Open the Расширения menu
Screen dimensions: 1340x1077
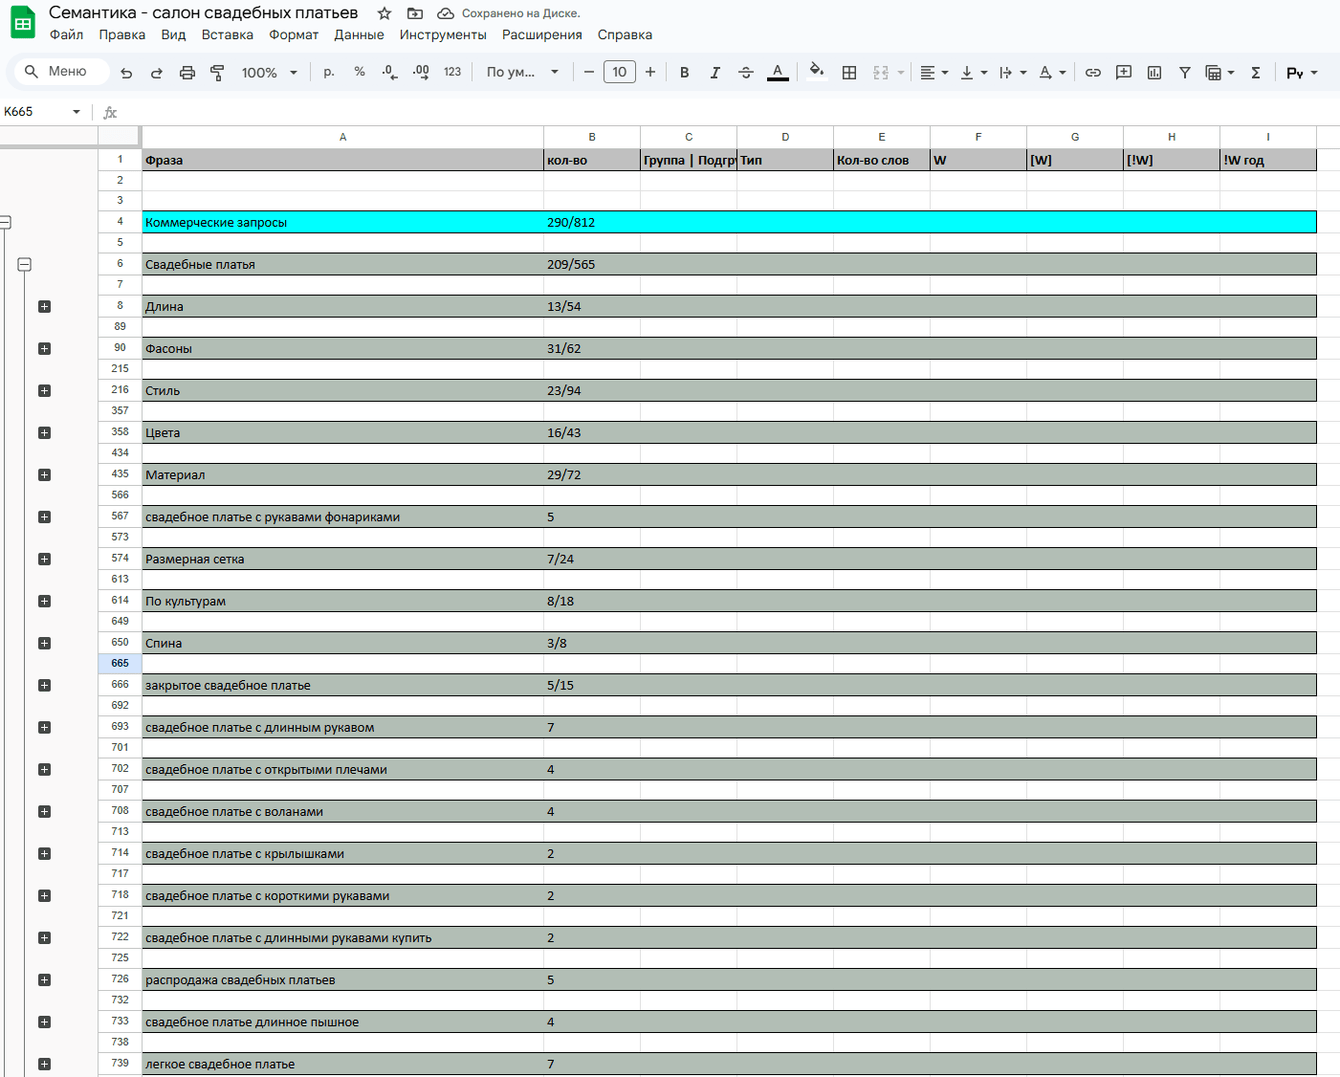click(x=542, y=35)
